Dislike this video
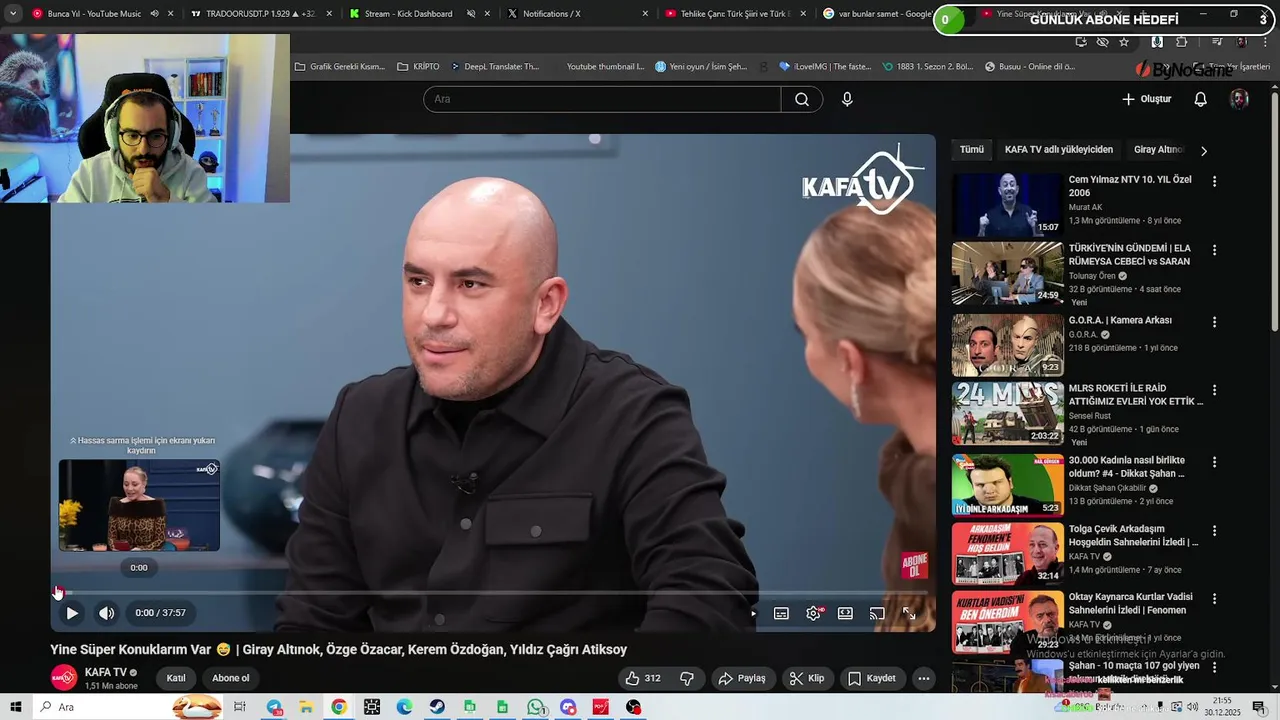1280x720 pixels. click(x=687, y=678)
